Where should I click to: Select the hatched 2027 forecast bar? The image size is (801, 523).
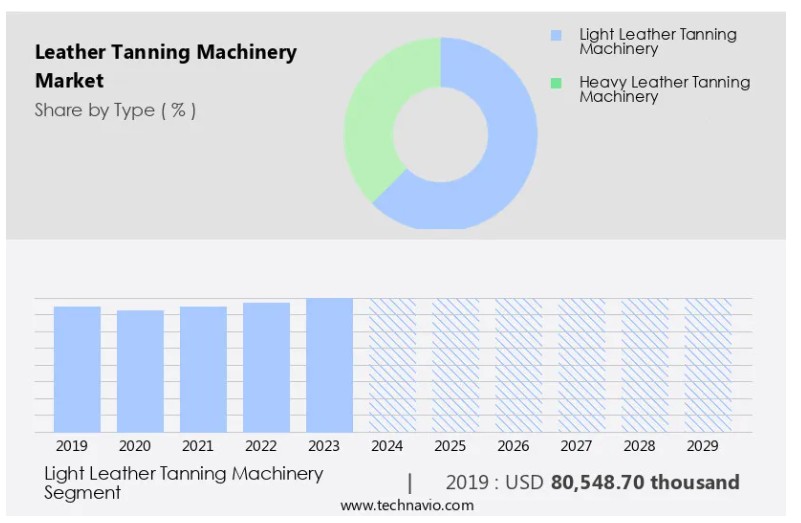point(581,365)
